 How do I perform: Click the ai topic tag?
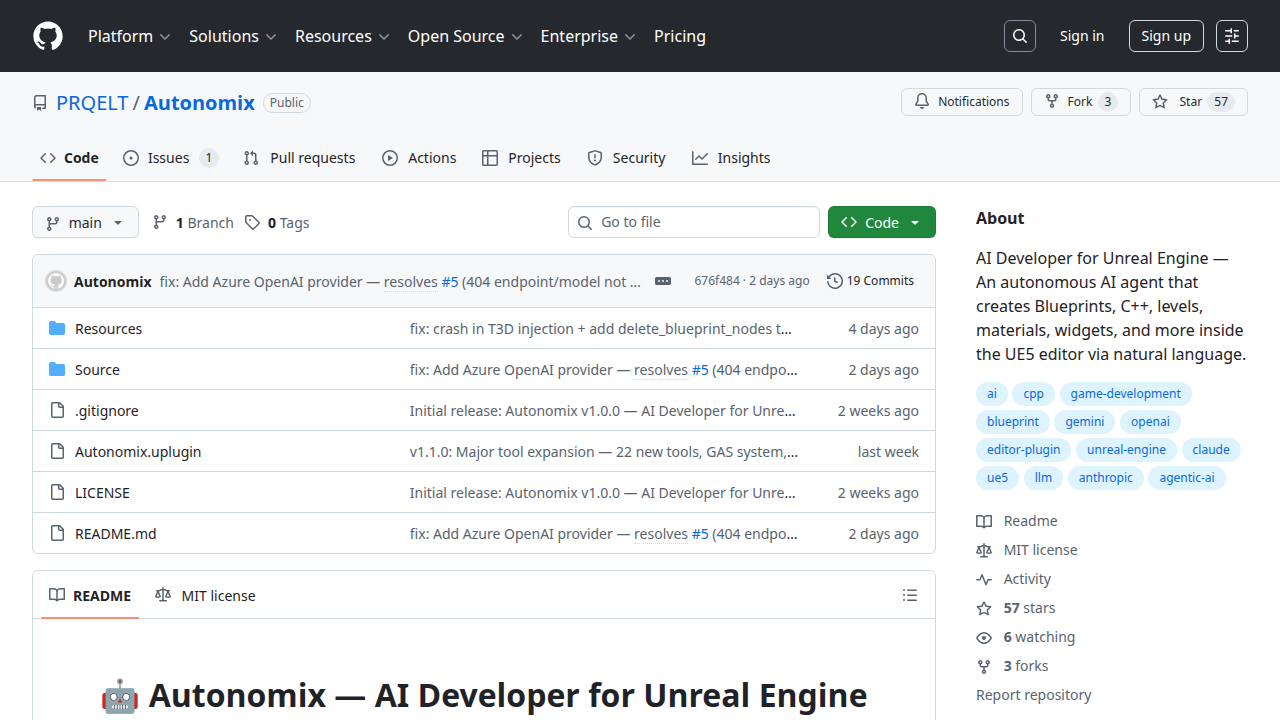point(992,394)
